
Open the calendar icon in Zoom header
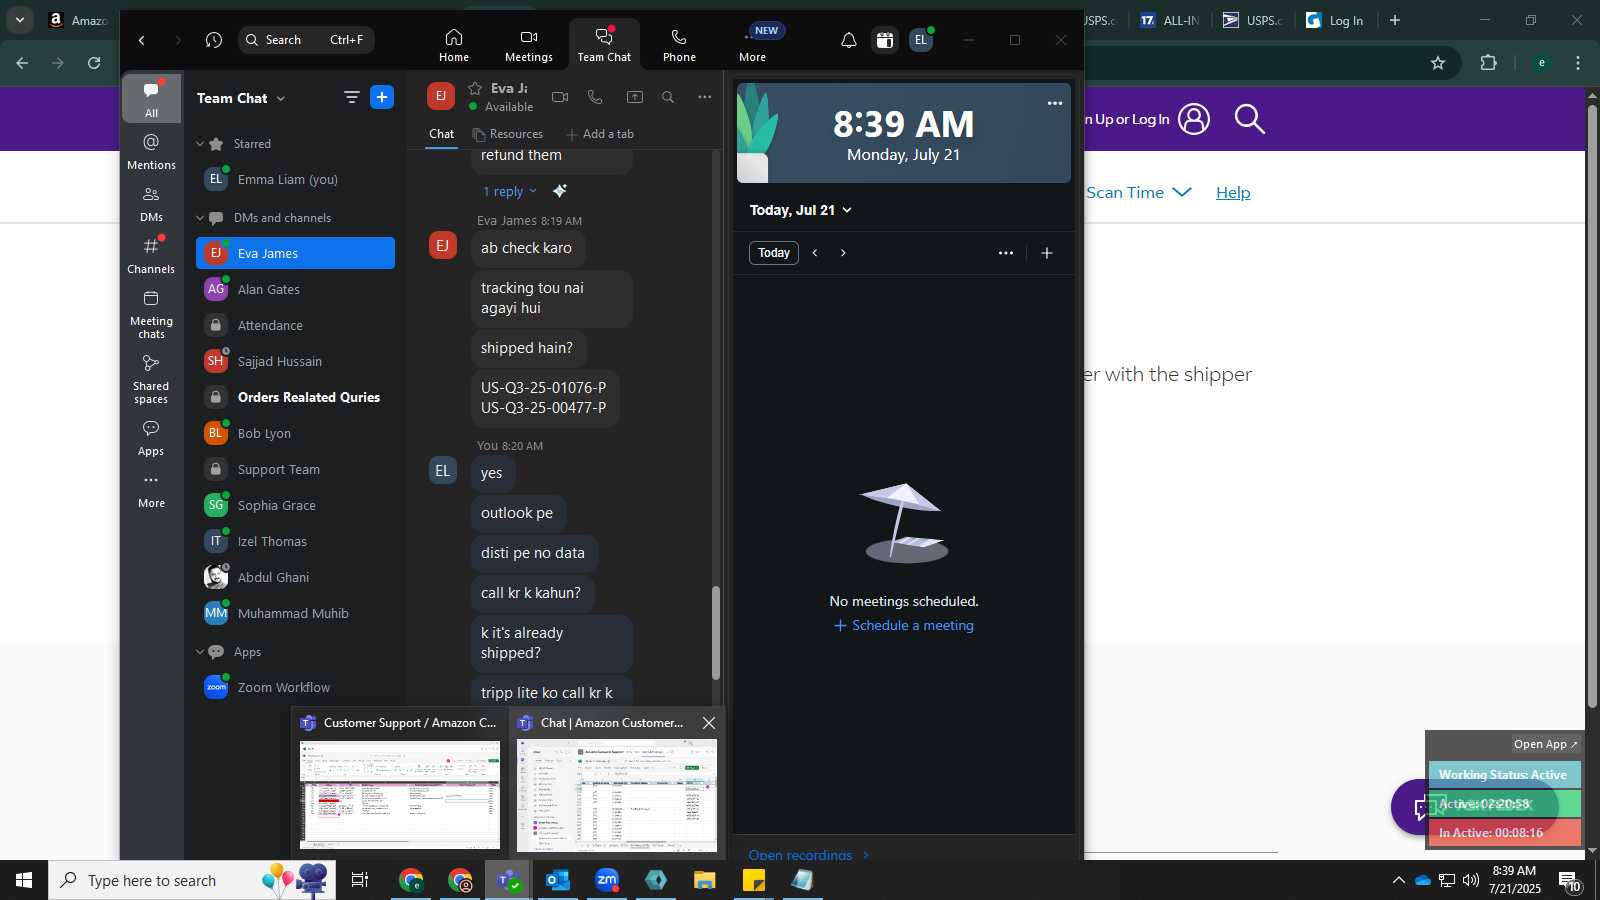pyautogui.click(x=884, y=40)
